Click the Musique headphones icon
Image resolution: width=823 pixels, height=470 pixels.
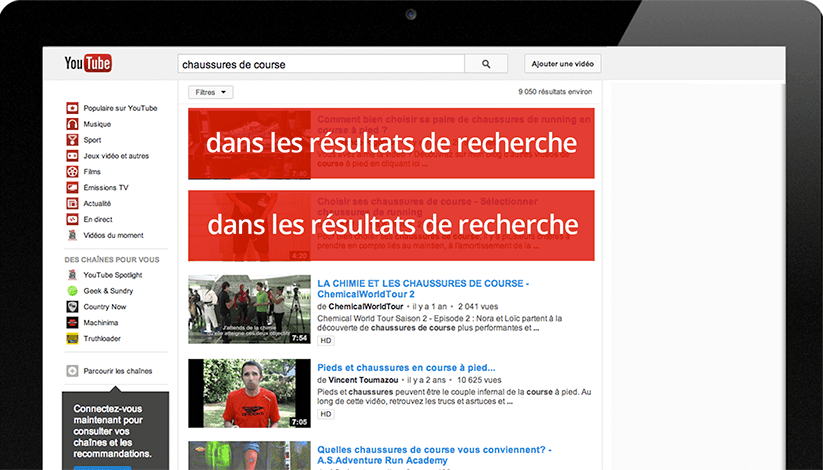coord(72,124)
